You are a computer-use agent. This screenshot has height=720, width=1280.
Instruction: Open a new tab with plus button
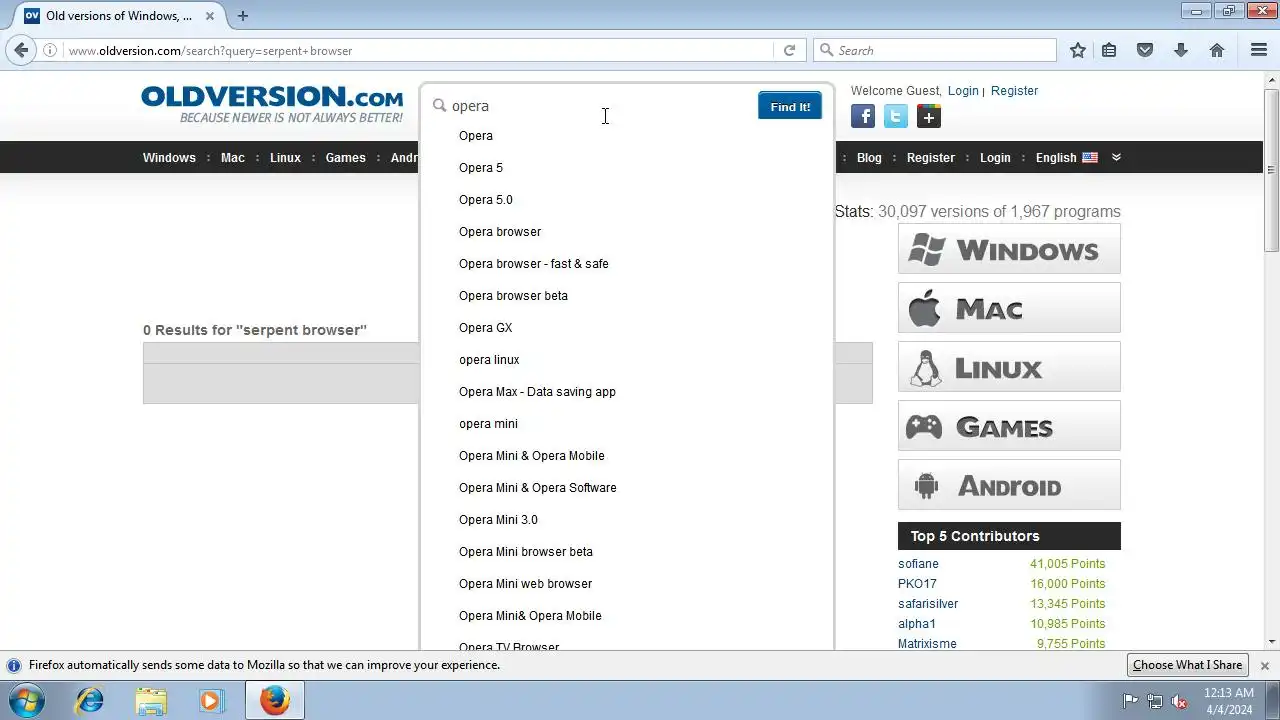click(242, 16)
